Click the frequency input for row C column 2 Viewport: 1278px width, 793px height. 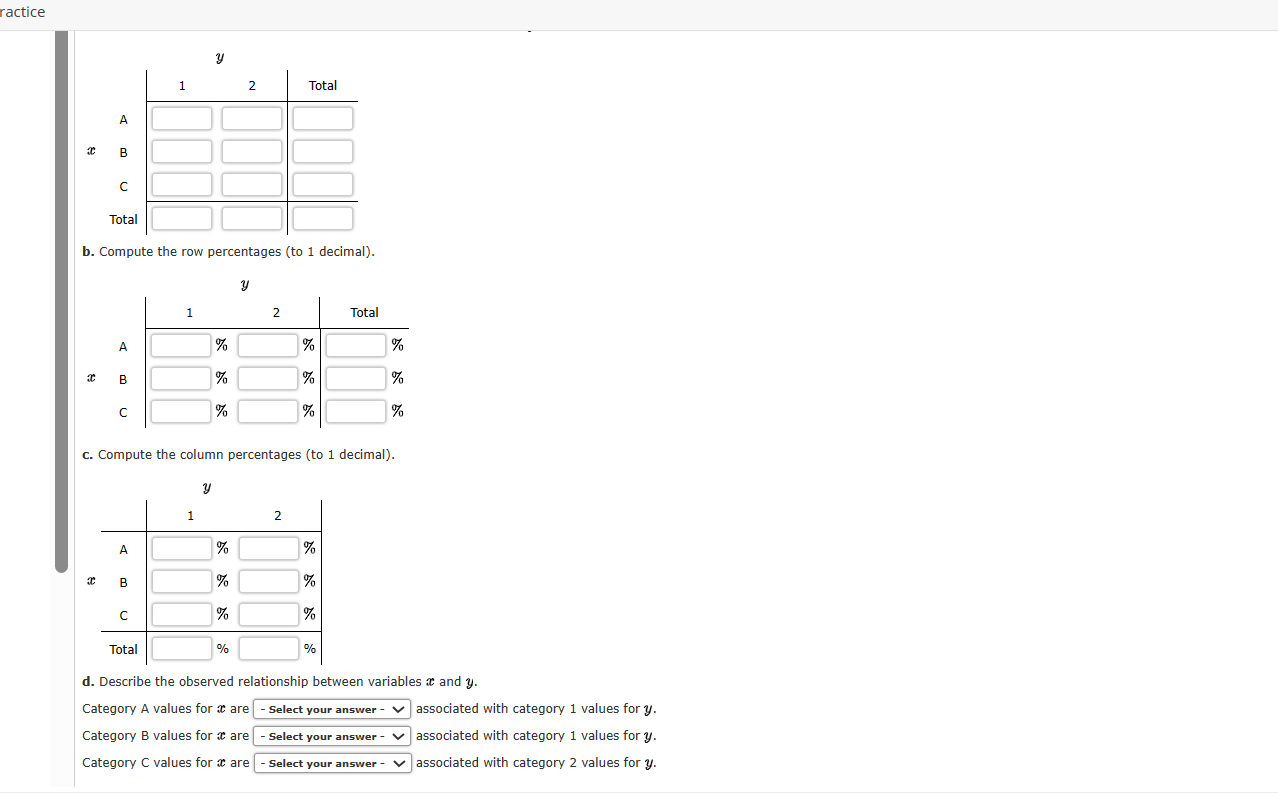pos(251,184)
